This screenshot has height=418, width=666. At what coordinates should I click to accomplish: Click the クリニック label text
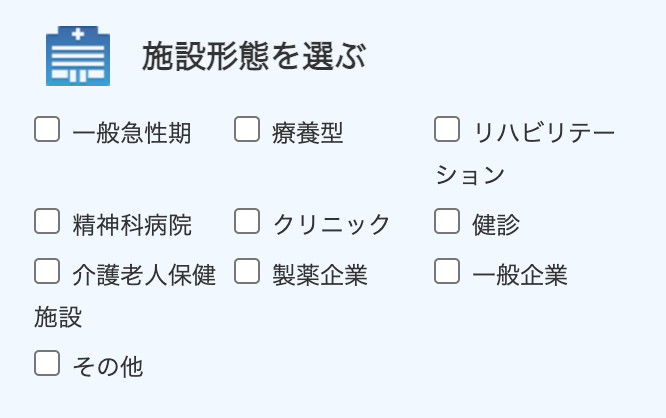(331, 225)
